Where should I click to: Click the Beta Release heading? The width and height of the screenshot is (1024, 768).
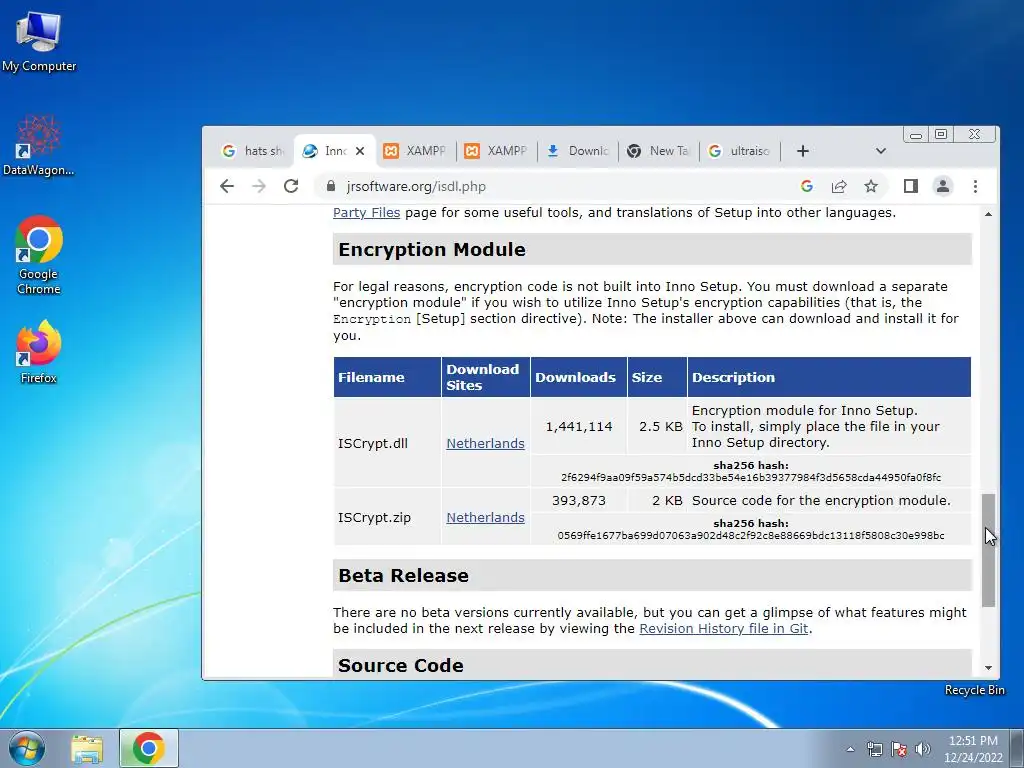coord(403,575)
